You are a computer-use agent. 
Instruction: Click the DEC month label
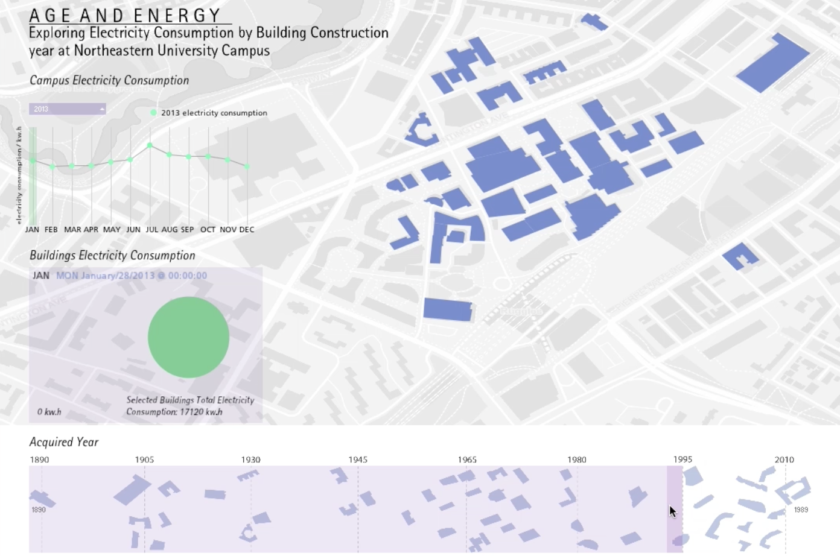[246, 229]
